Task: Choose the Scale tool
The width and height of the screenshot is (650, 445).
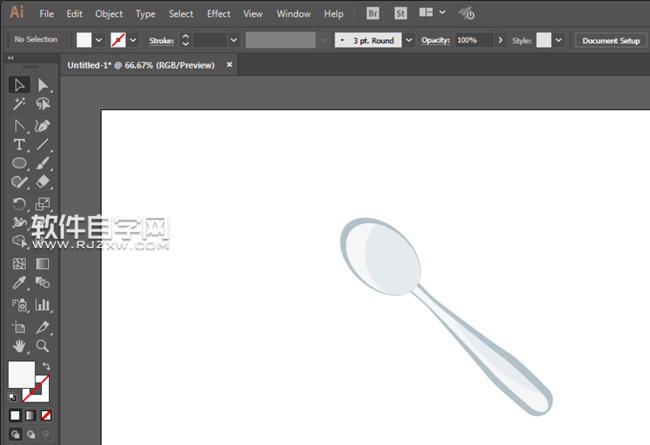Action: point(43,204)
